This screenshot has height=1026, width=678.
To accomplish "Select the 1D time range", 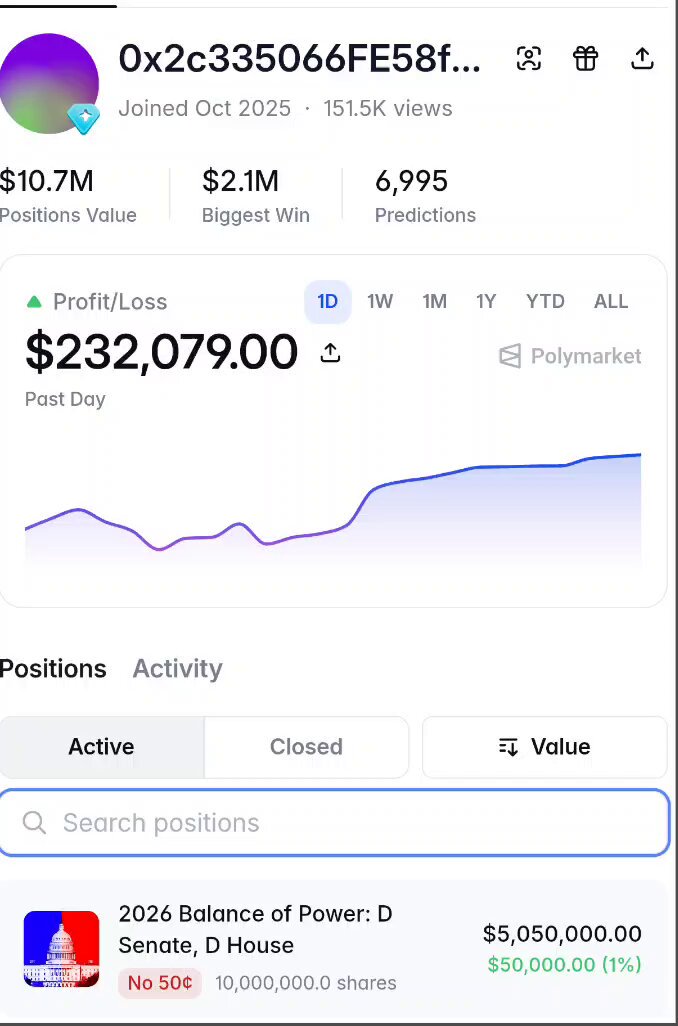I will (x=327, y=302).
